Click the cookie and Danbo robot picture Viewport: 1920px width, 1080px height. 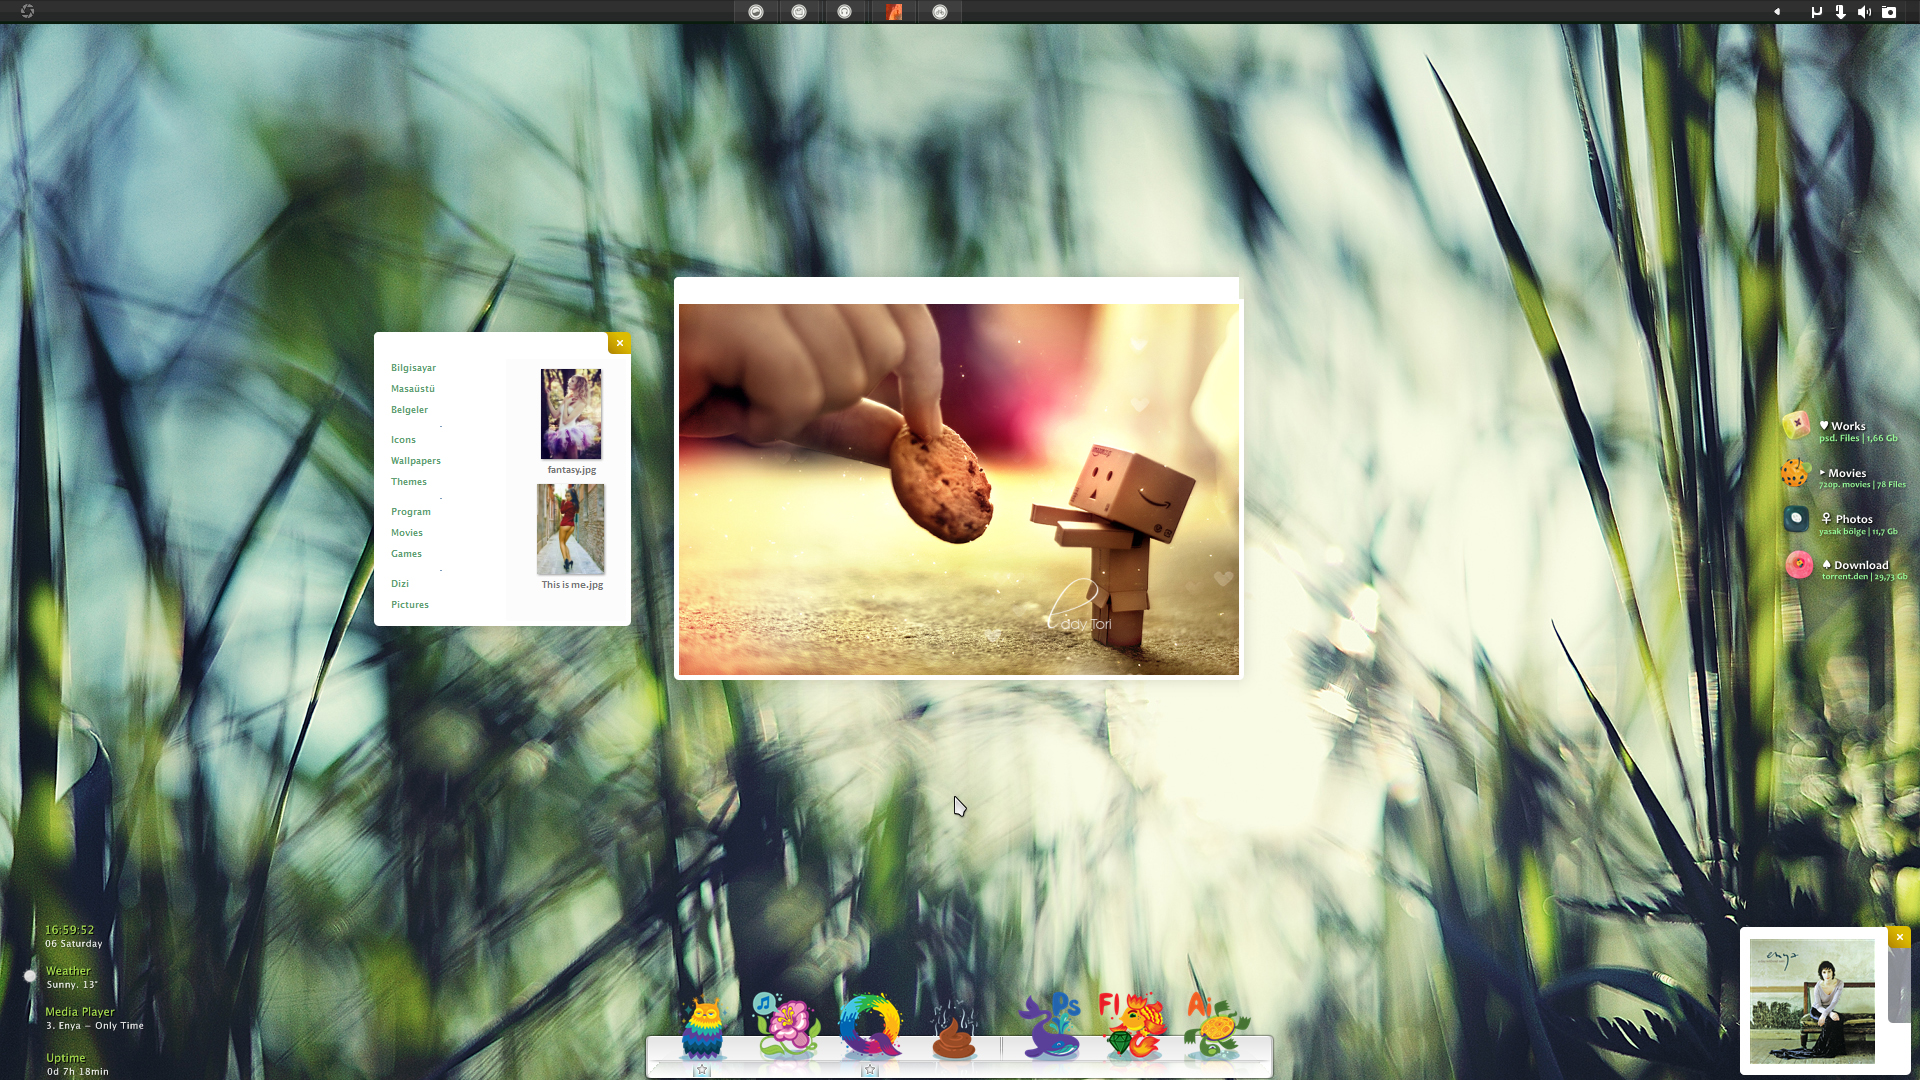click(x=959, y=489)
